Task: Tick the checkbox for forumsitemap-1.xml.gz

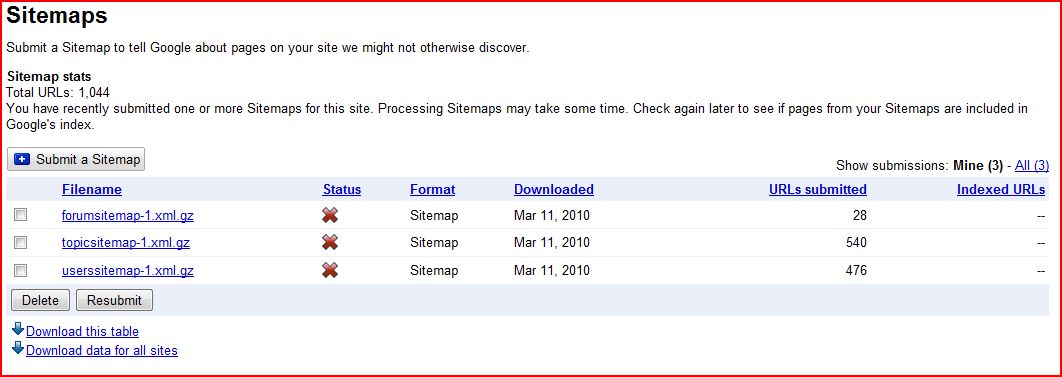Action: coord(21,215)
